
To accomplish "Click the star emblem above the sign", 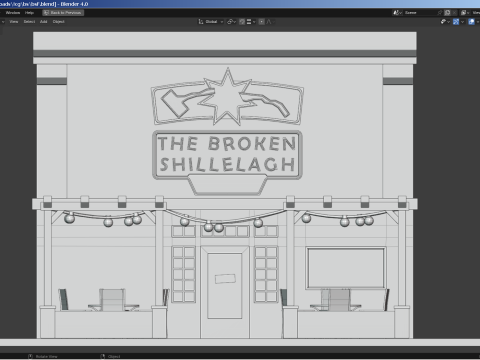I will (x=227, y=97).
